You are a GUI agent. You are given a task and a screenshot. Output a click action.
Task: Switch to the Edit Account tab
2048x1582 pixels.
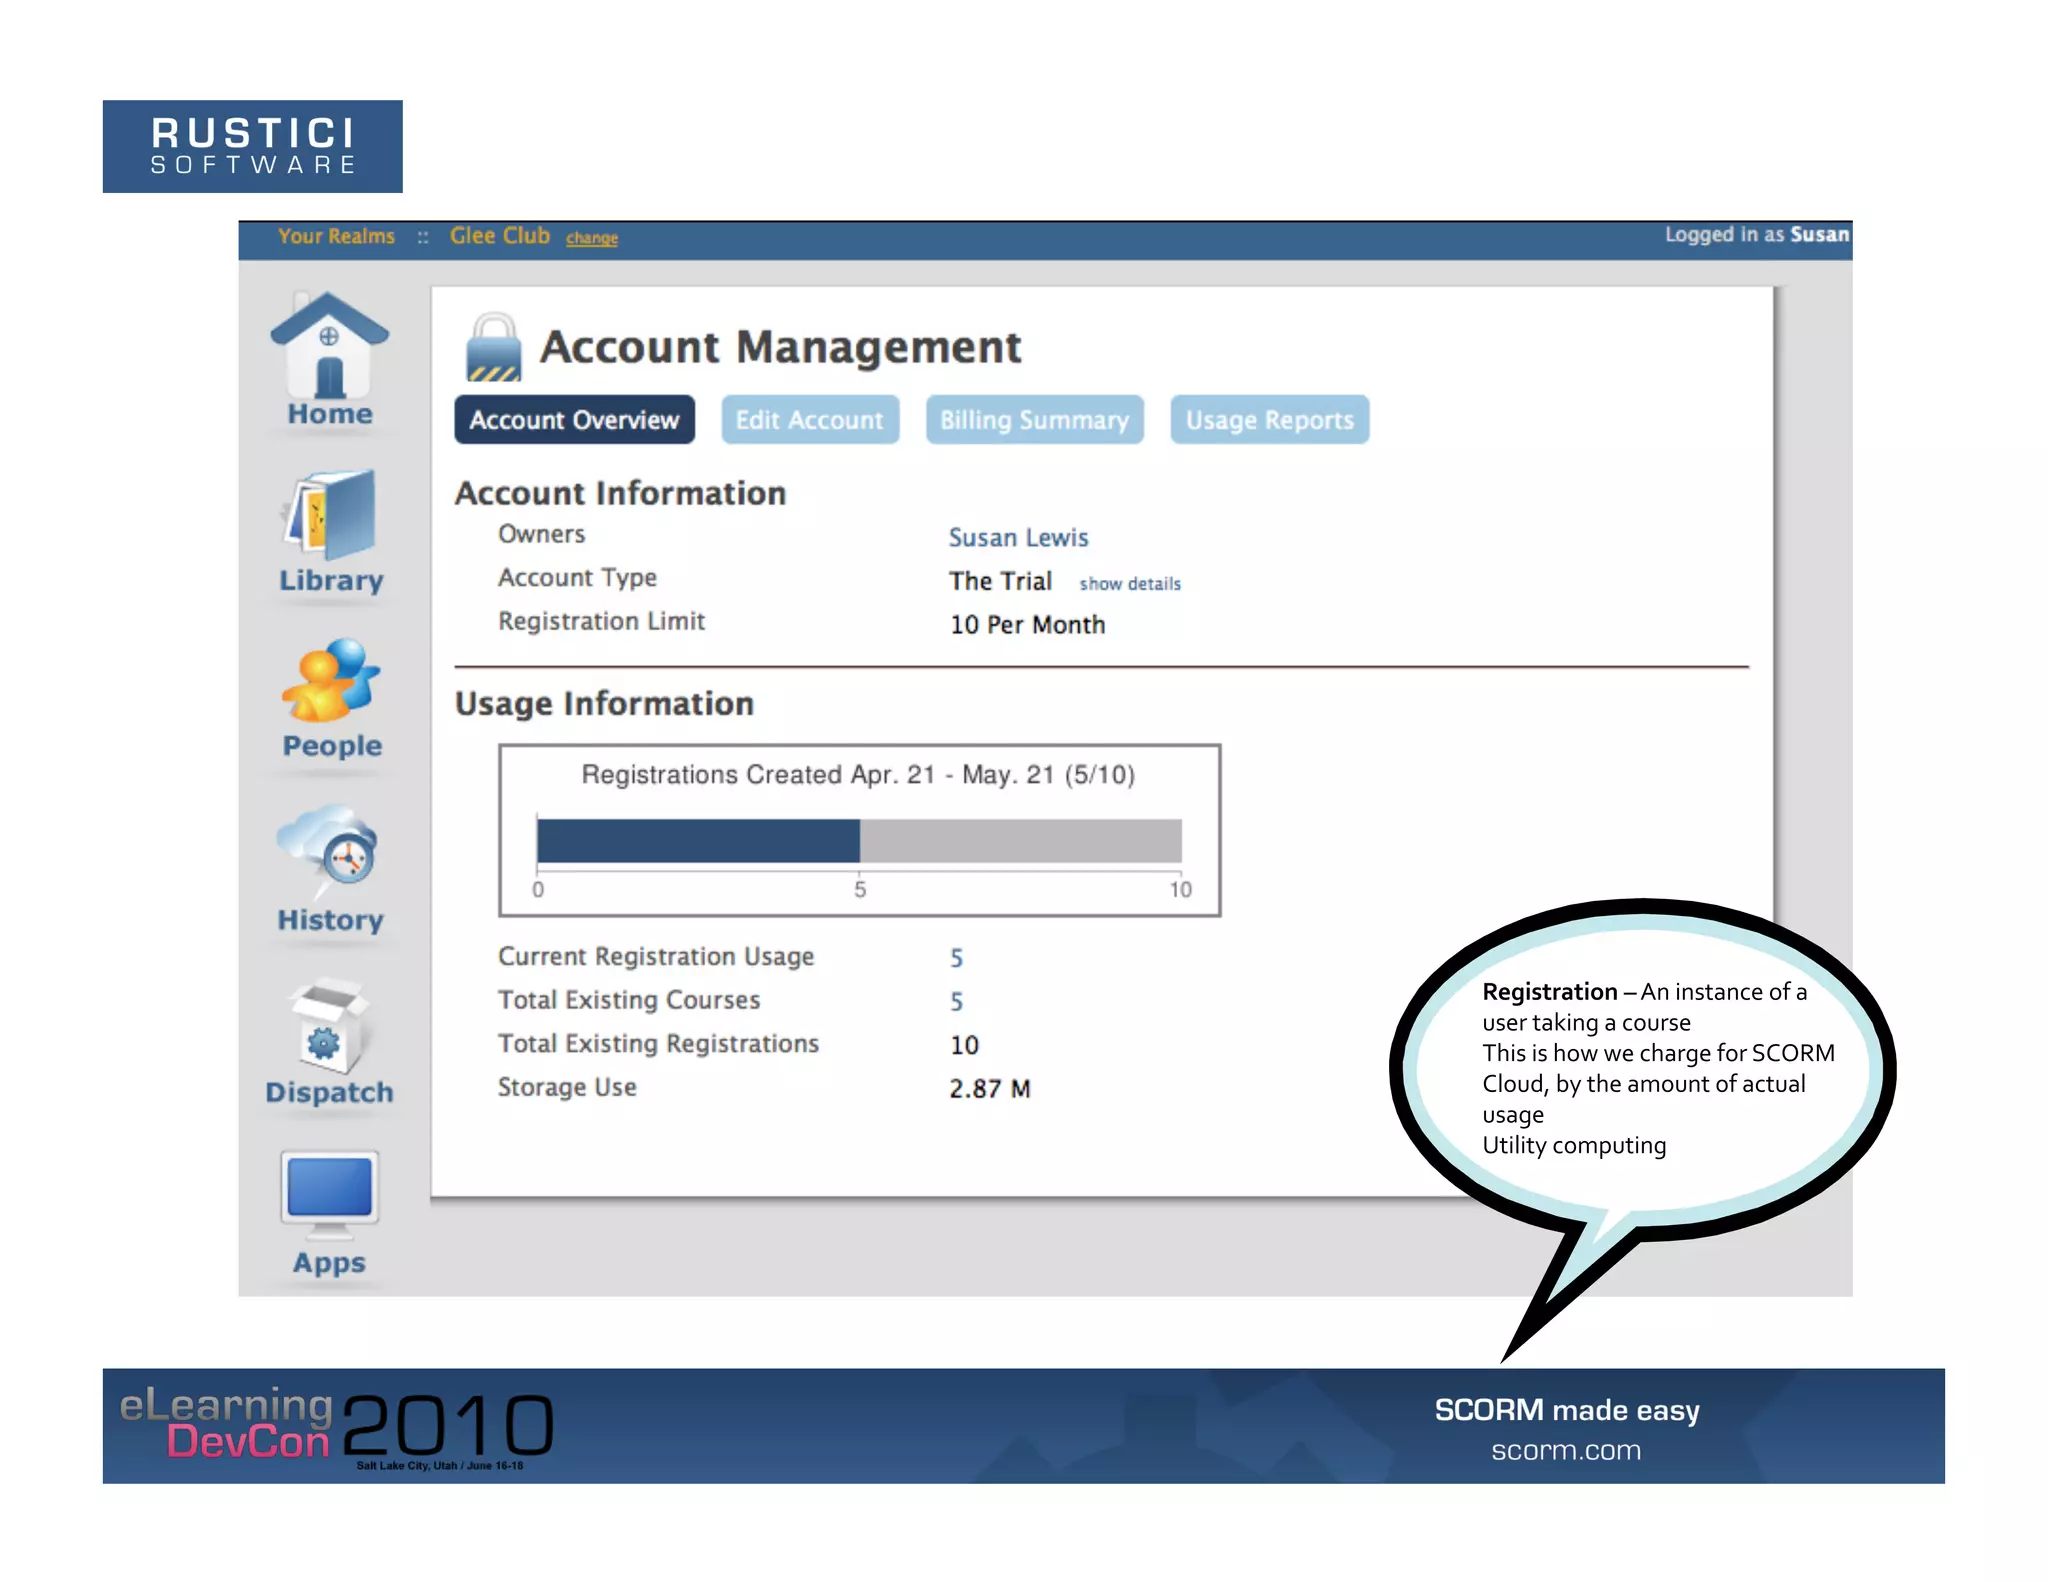tap(810, 420)
